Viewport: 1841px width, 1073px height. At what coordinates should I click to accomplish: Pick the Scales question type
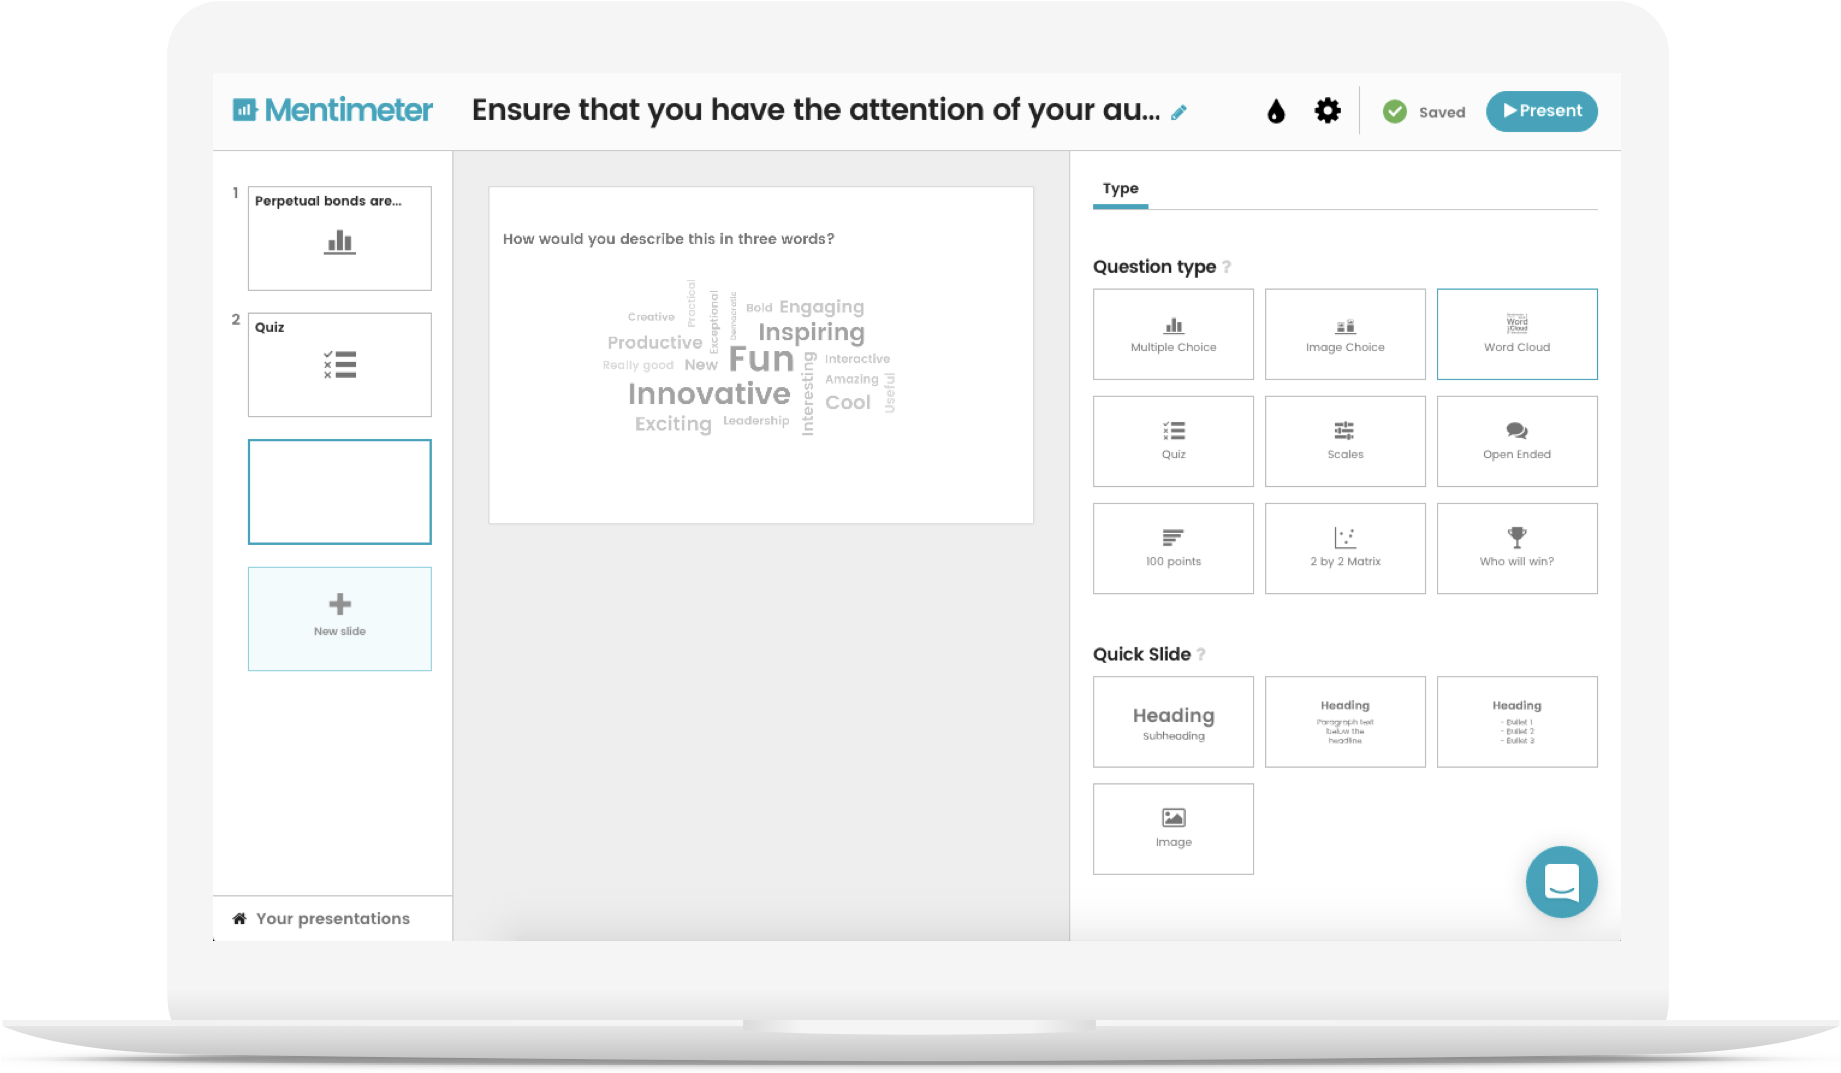pyautogui.click(x=1345, y=441)
